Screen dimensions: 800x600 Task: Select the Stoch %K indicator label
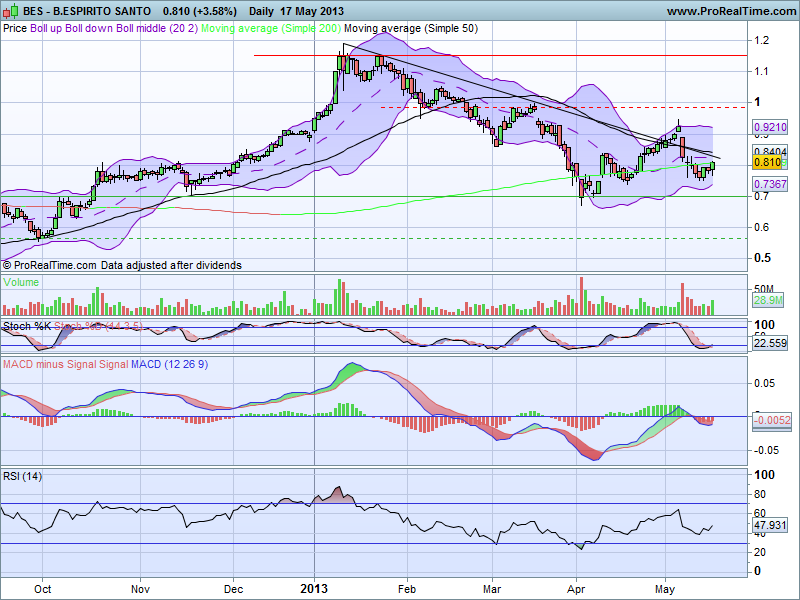(x=27, y=326)
